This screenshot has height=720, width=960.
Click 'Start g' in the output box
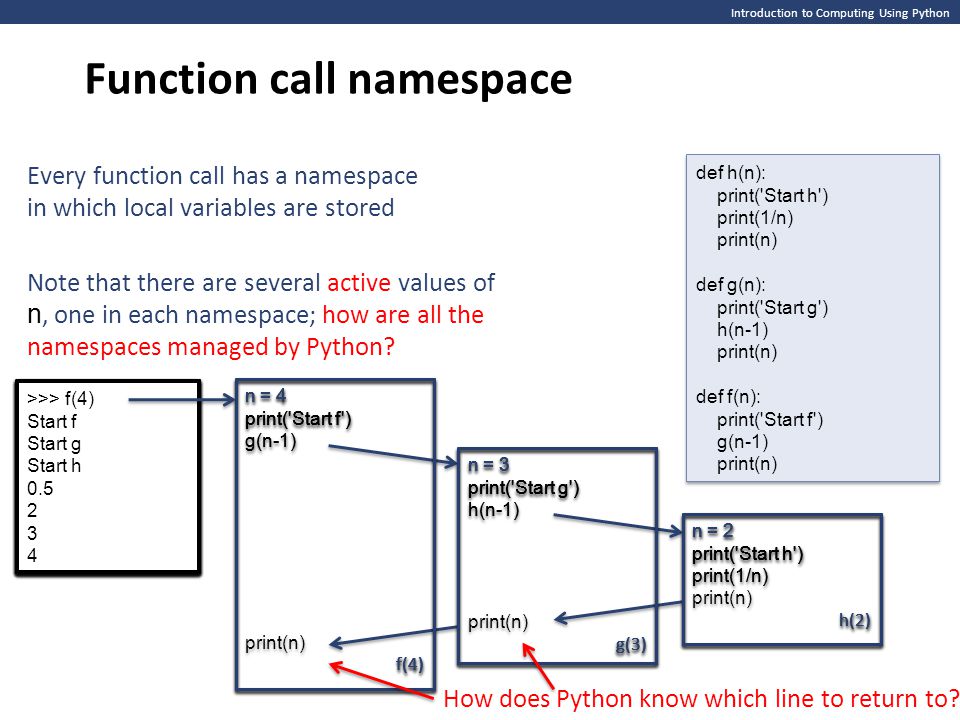click(54, 444)
